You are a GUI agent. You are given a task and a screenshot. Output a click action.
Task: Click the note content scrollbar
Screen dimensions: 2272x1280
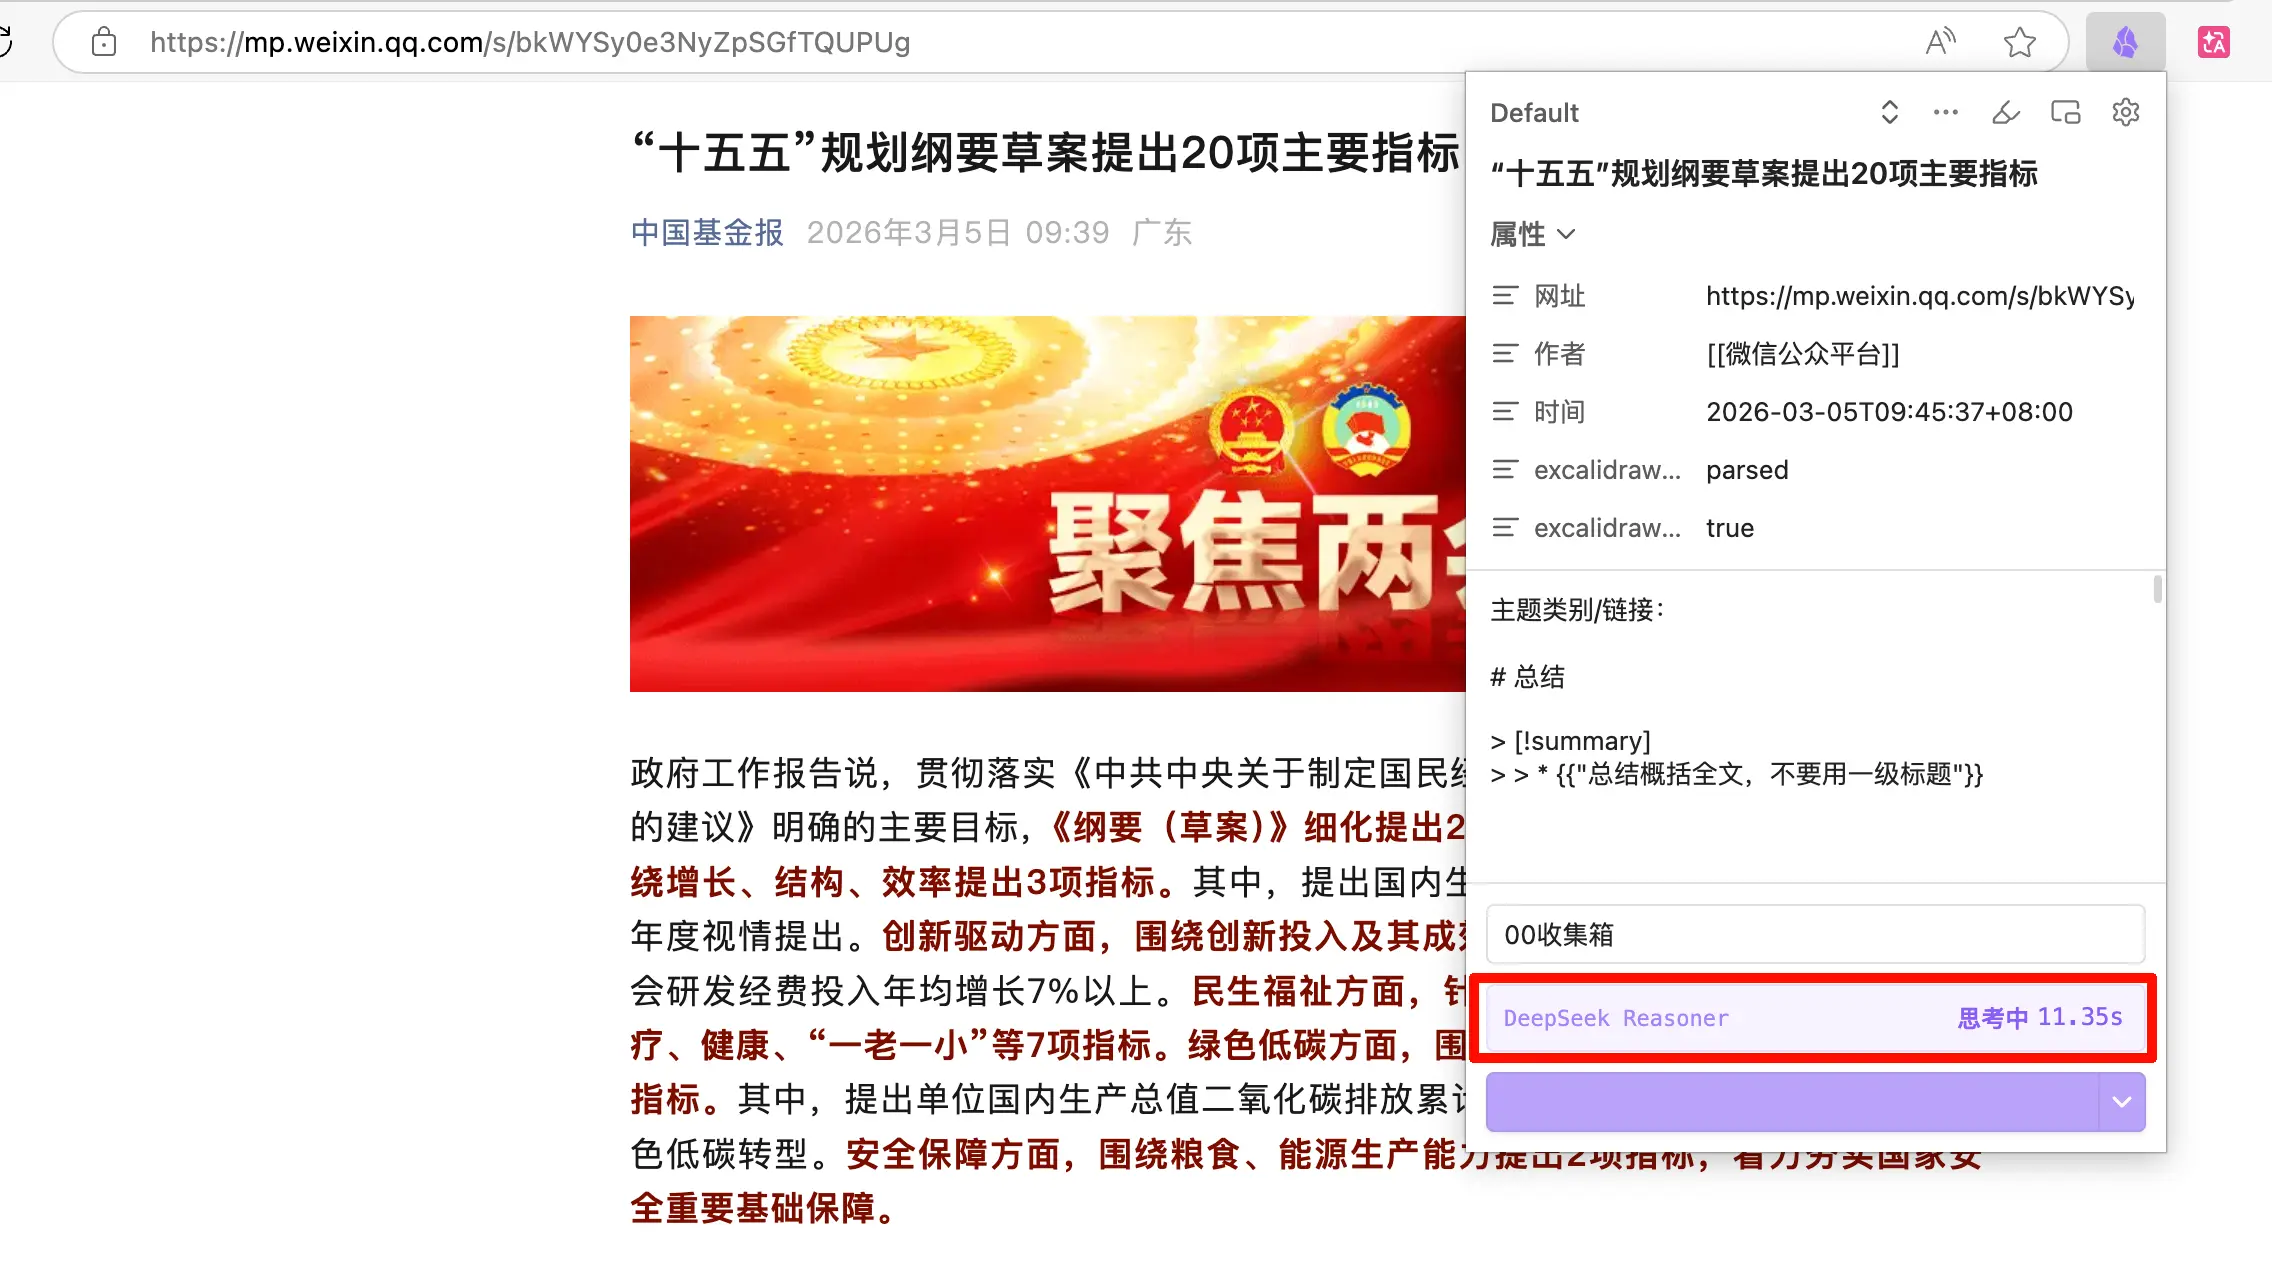(2157, 589)
